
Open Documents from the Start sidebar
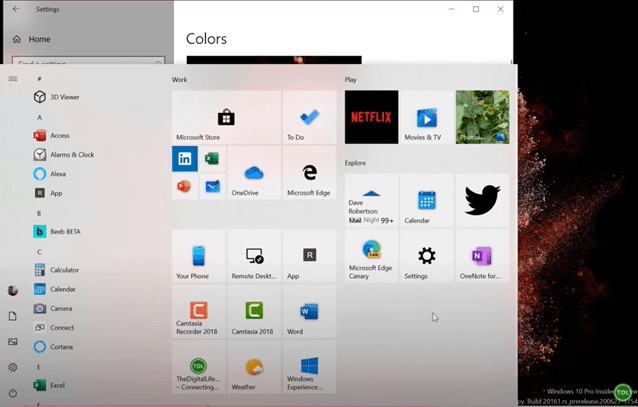13,316
